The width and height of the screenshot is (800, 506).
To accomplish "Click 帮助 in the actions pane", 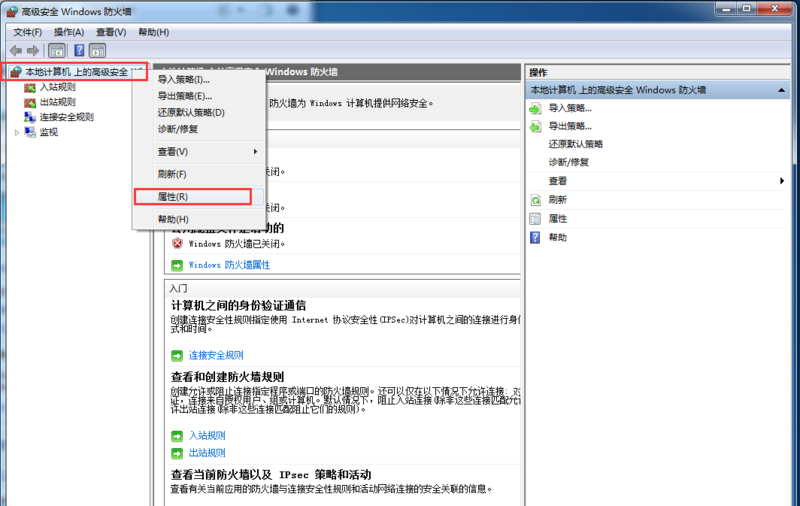I will (x=558, y=238).
